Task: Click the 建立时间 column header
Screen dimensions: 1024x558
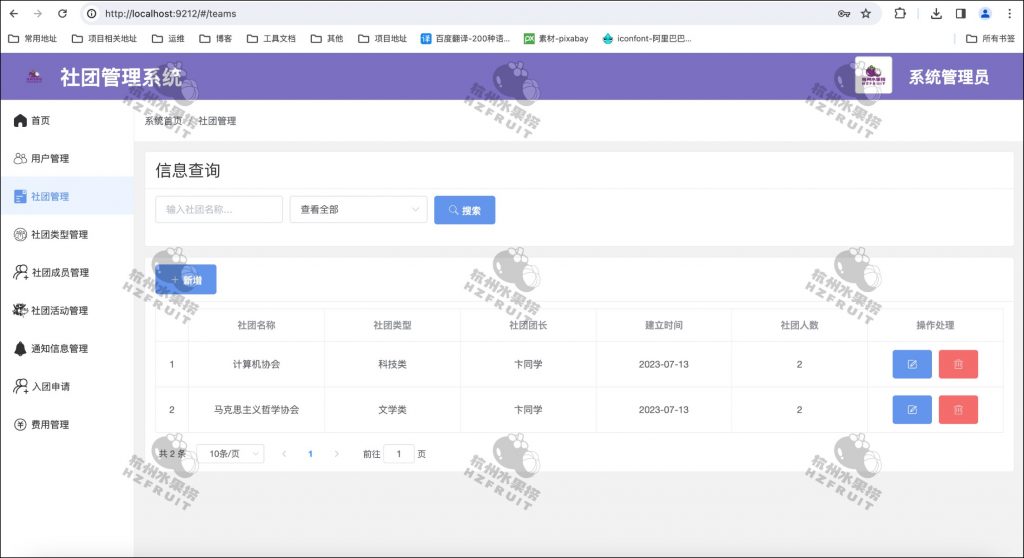Action: coord(664,325)
